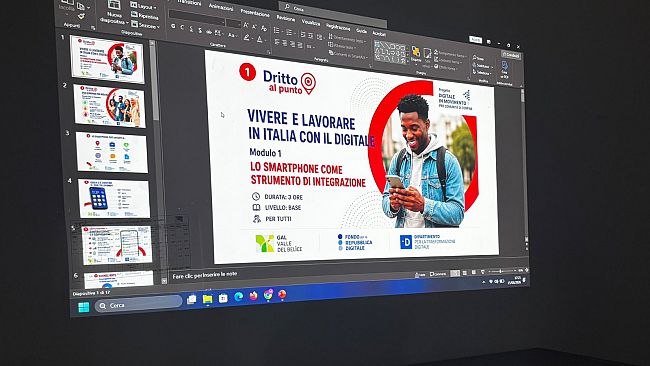Click the numbered list icon
650x366 pixels.
point(290,32)
